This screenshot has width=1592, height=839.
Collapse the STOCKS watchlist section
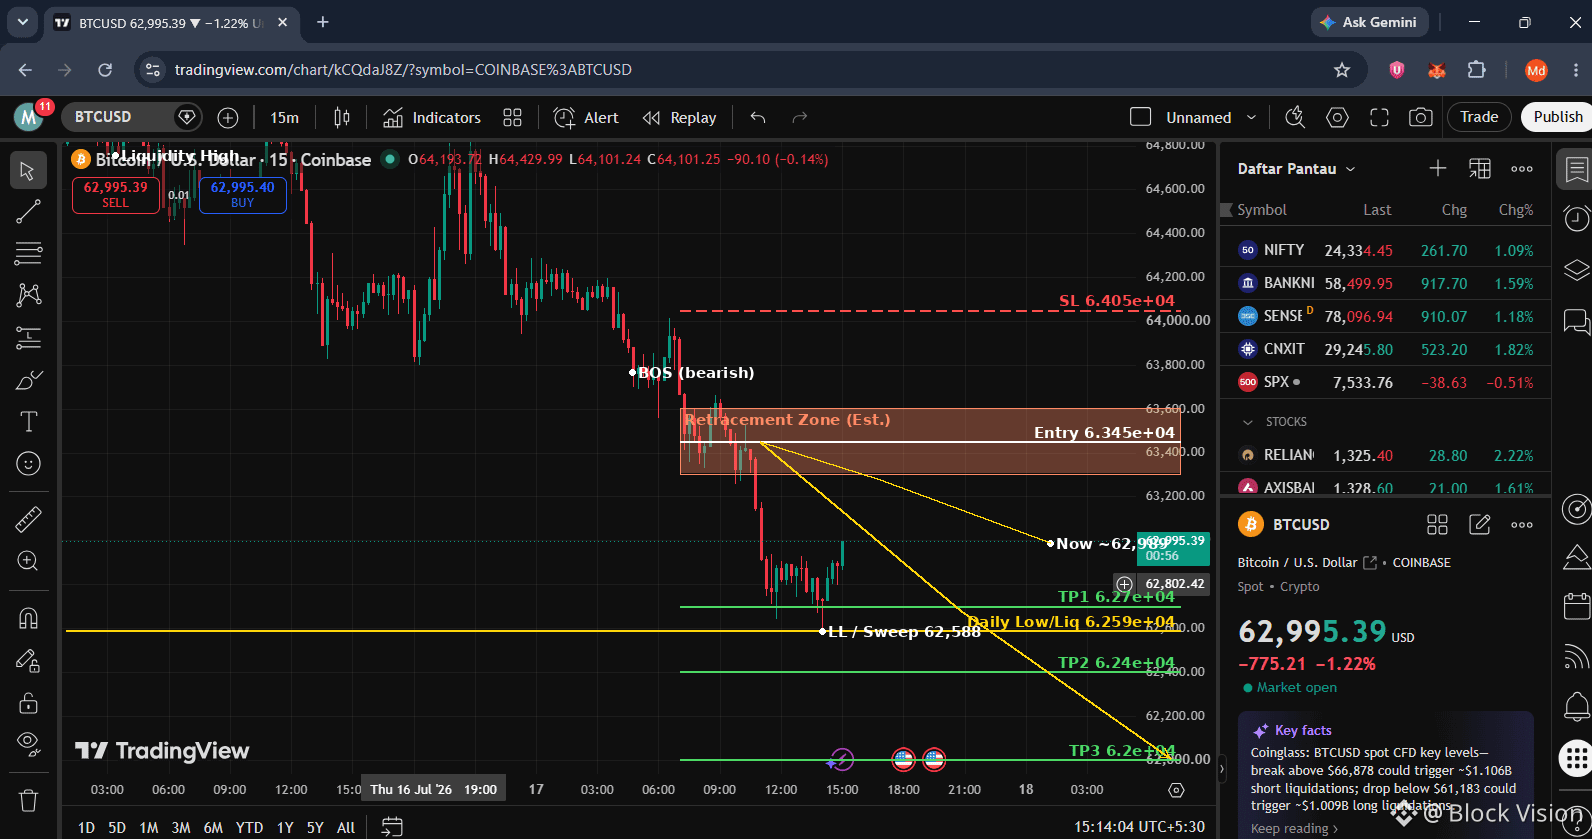pos(1247,422)
